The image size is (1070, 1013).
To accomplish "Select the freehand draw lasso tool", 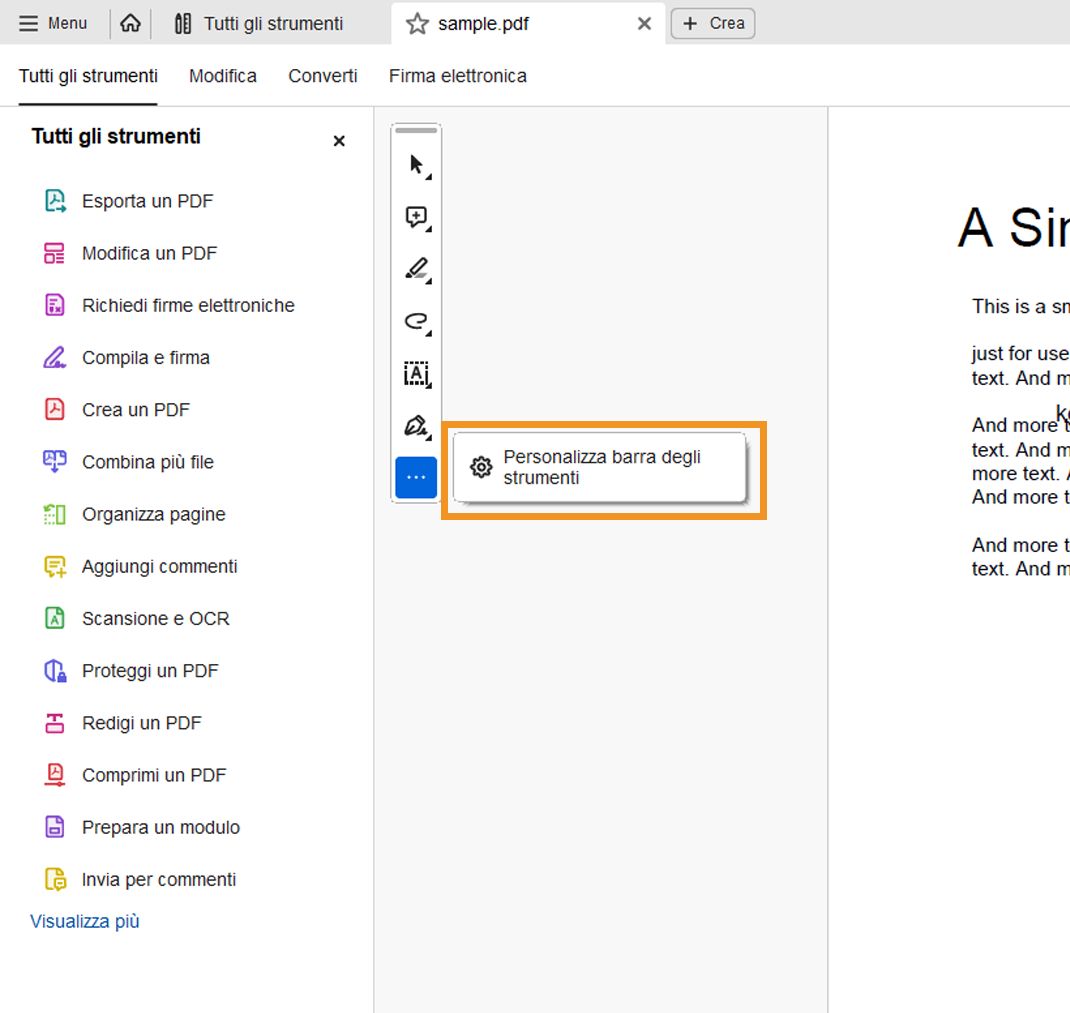I will pos(416,322).
